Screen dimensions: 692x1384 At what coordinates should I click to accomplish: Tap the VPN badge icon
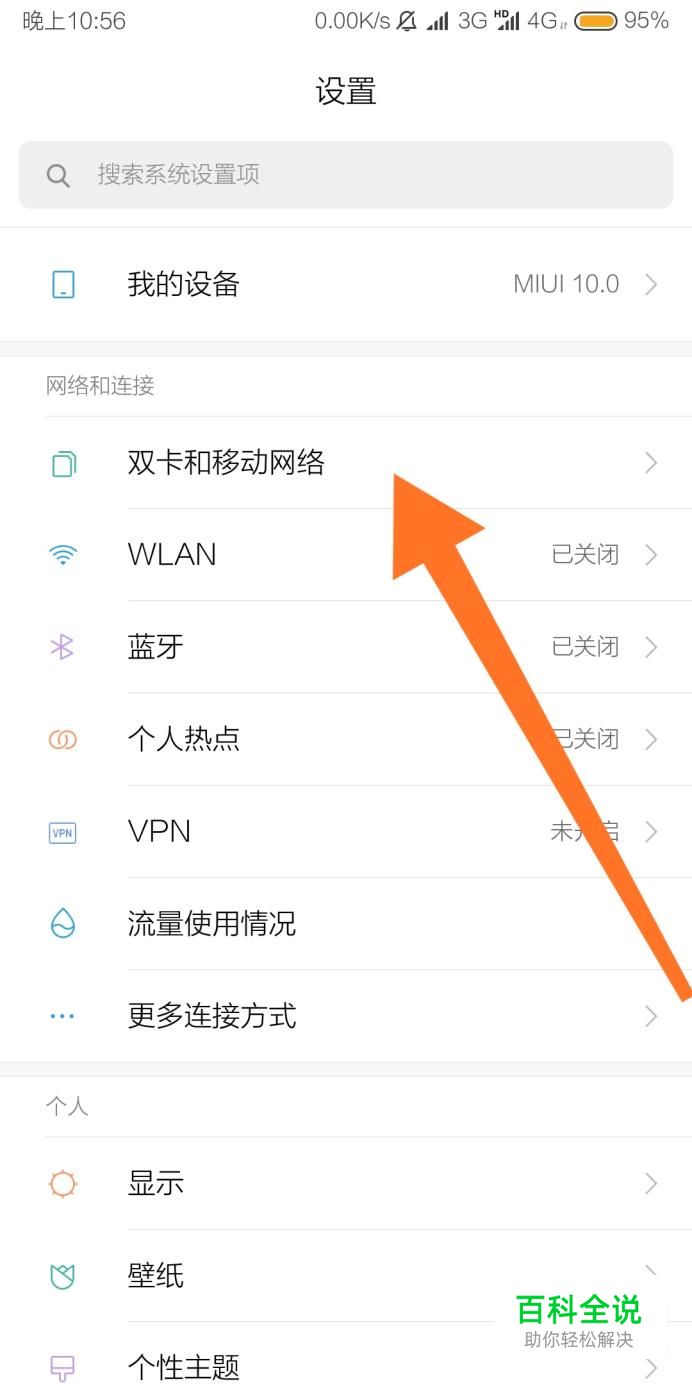[63, 832]
